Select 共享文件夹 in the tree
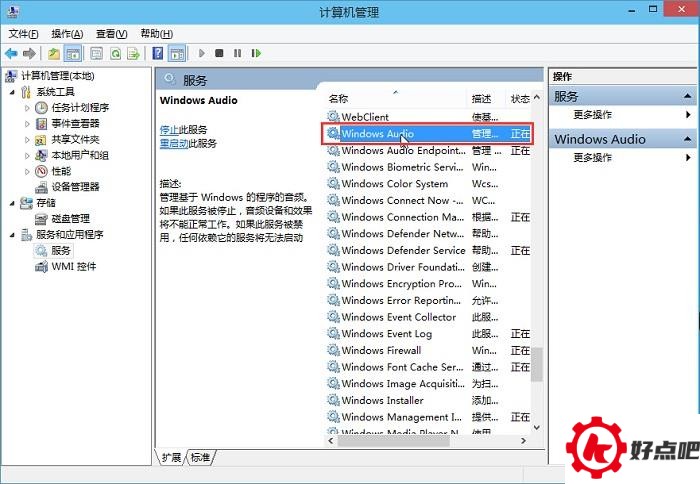Screen dimensions: 700x484 tap(75, 139)
